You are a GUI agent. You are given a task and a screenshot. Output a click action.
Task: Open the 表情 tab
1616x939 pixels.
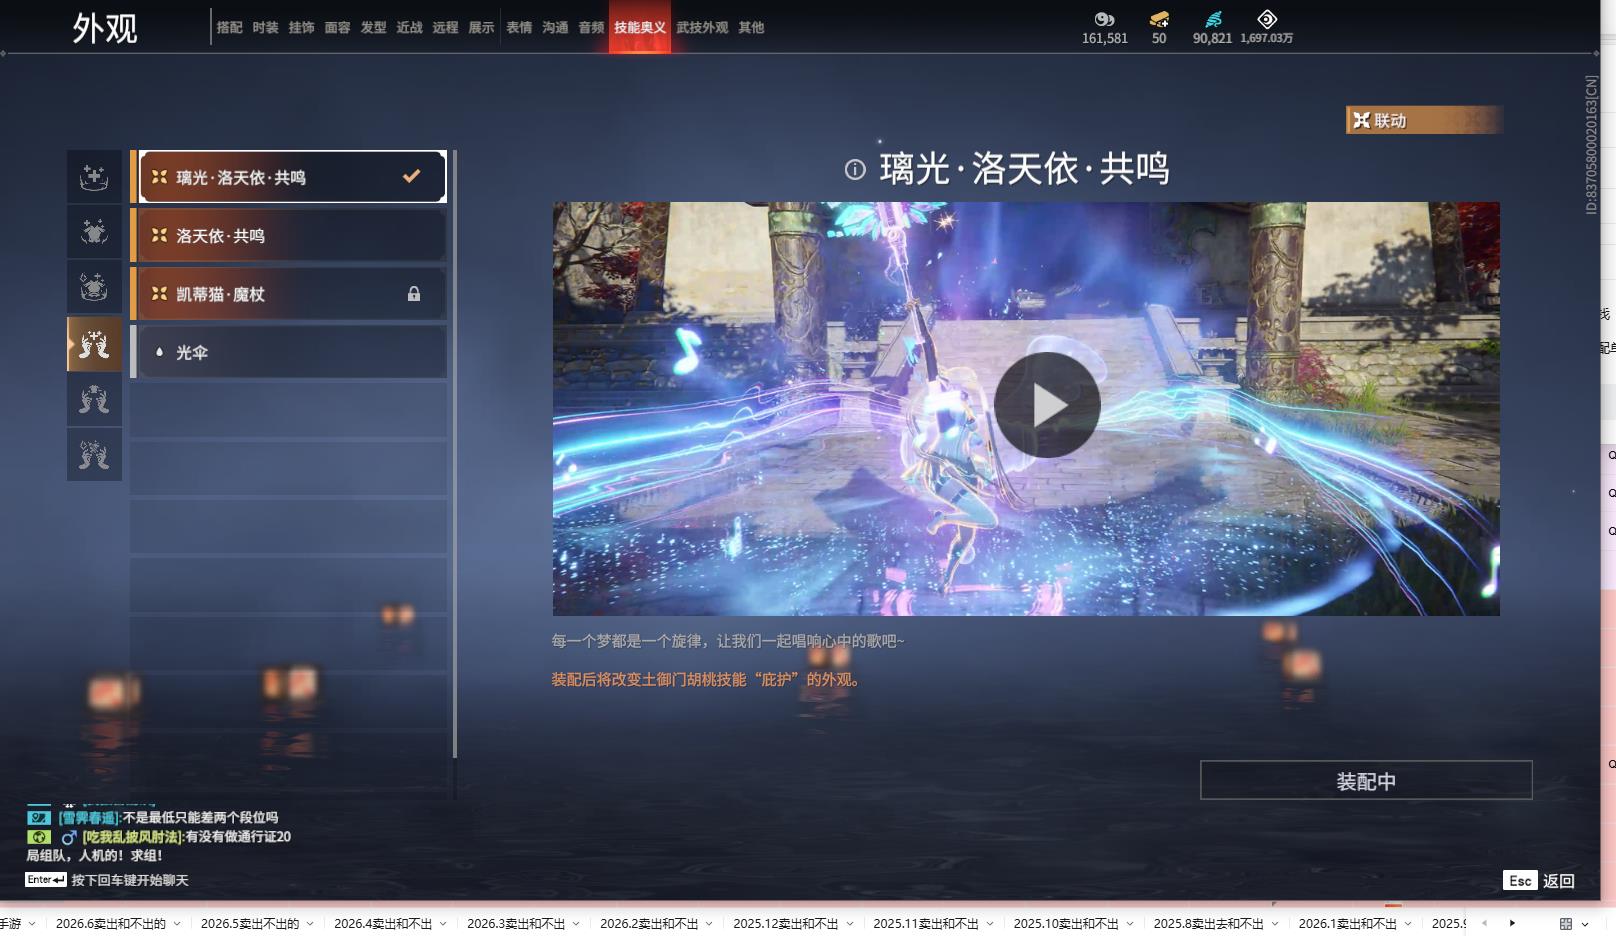coord(519,28)
